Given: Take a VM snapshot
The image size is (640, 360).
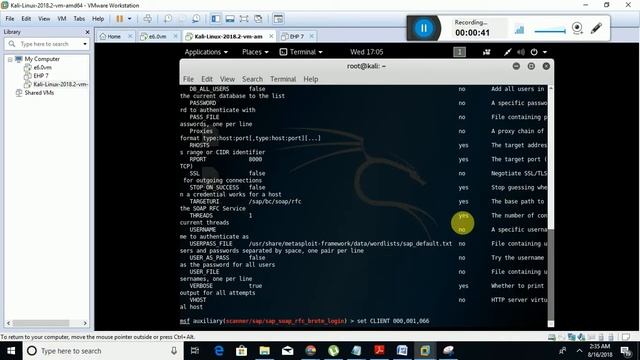Looking at the screenshot, I should (168, 19).
